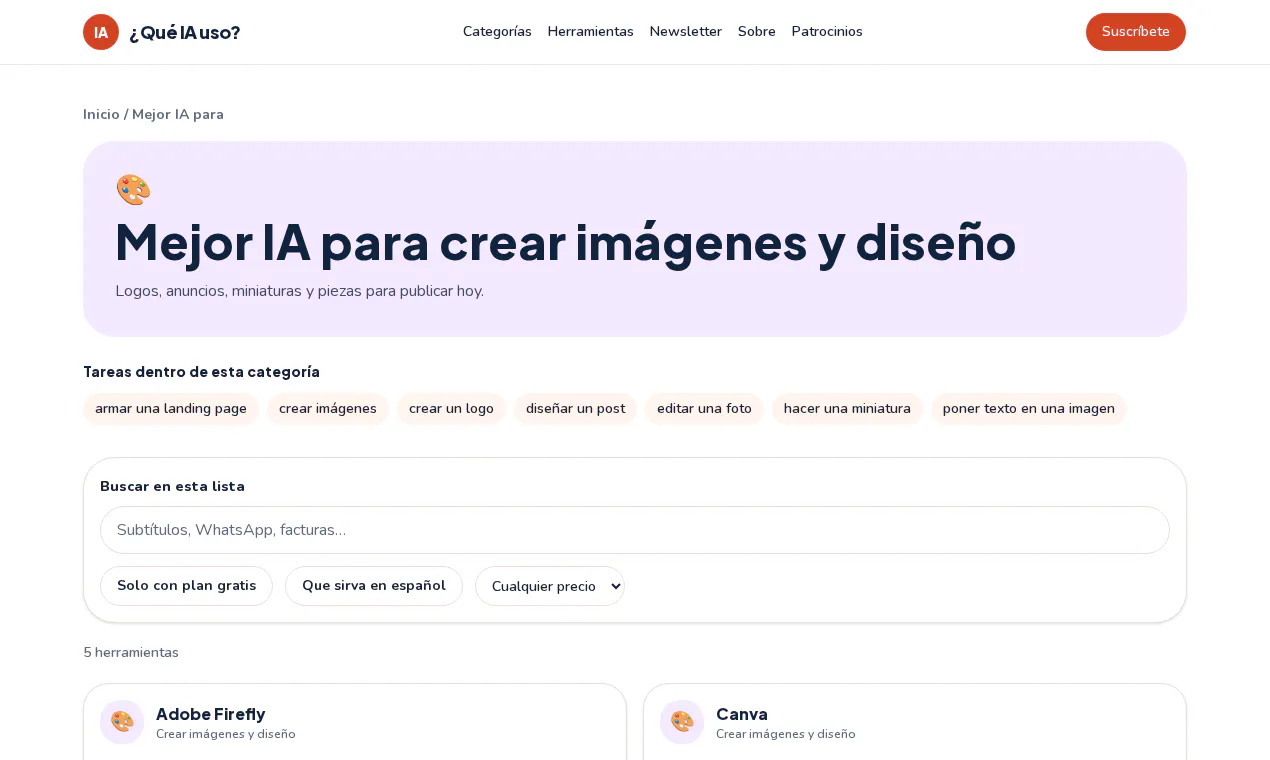Focus the 'Buscar en esta lista' search field
The height and width of the screenshot is (760, 1270).
[x=635, y=530]
